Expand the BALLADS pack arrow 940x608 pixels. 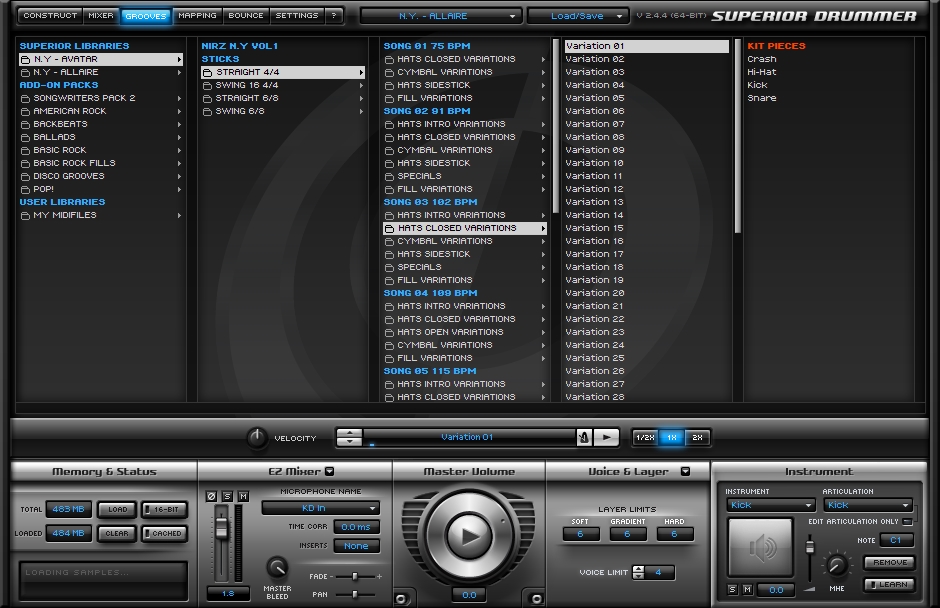[x=179, y=137]
